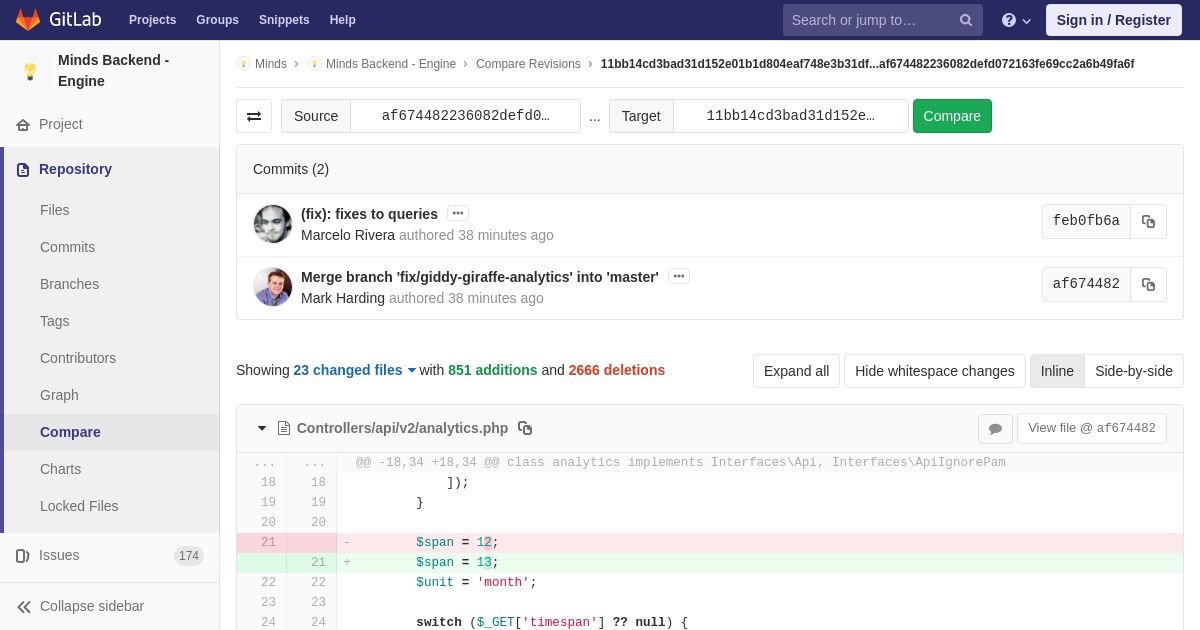This screenshot has height=630, width=1200.
Task: Go to Commits in repository sidebar
Action: [67, 247]
